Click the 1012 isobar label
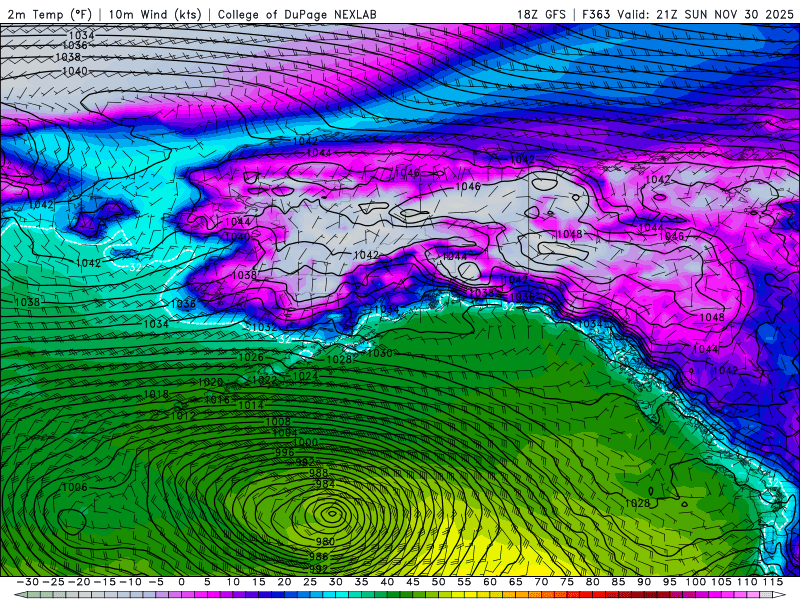The image size is (800, 600). [x=183, y=416]
